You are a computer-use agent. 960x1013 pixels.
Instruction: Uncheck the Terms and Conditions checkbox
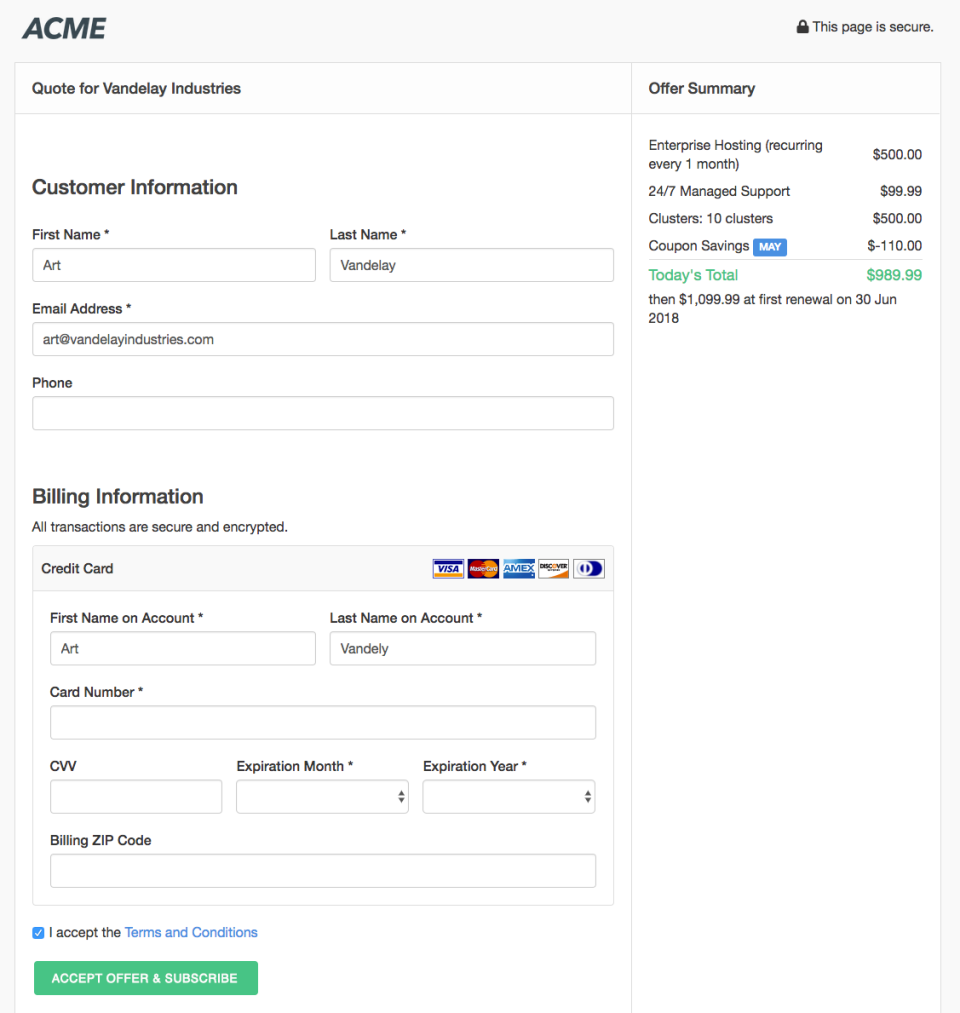pos(38,933)
